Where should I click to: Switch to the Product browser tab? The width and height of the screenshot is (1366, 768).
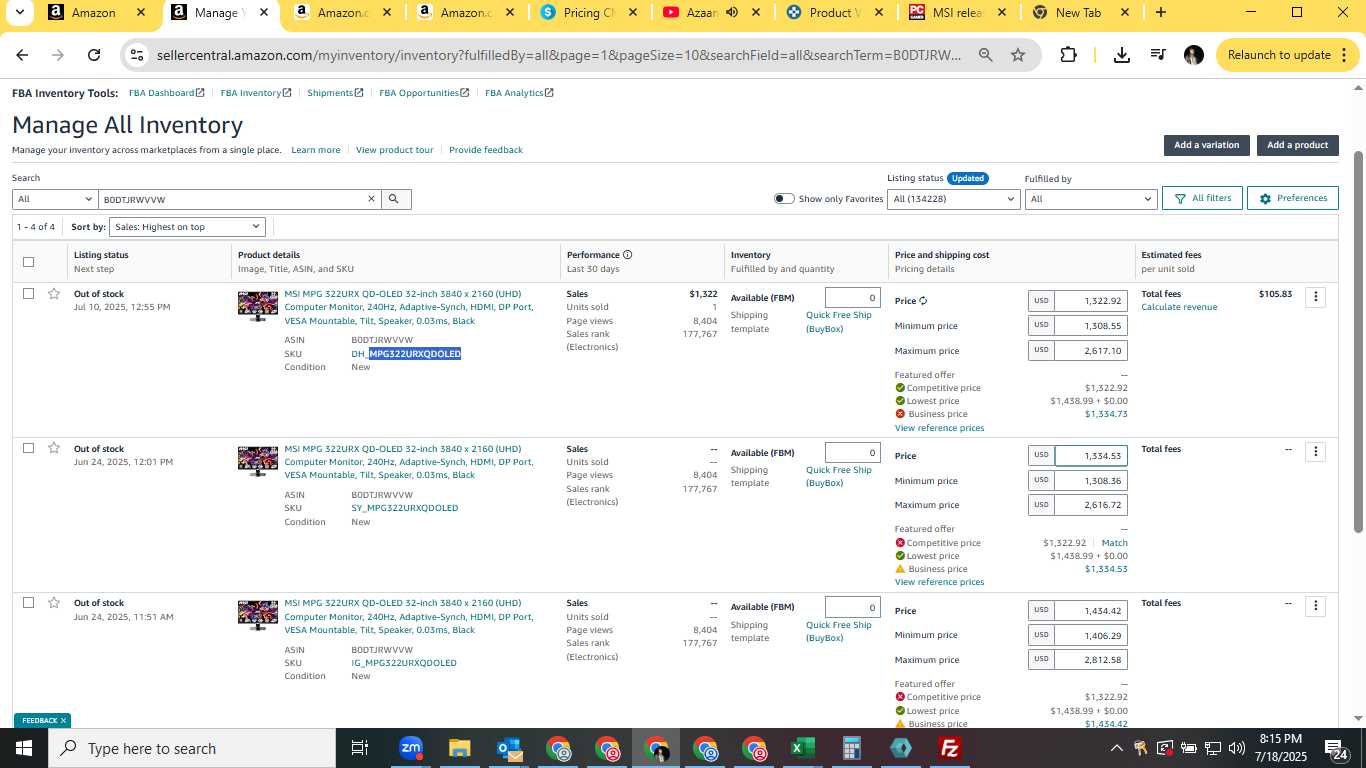pos(835,13)
